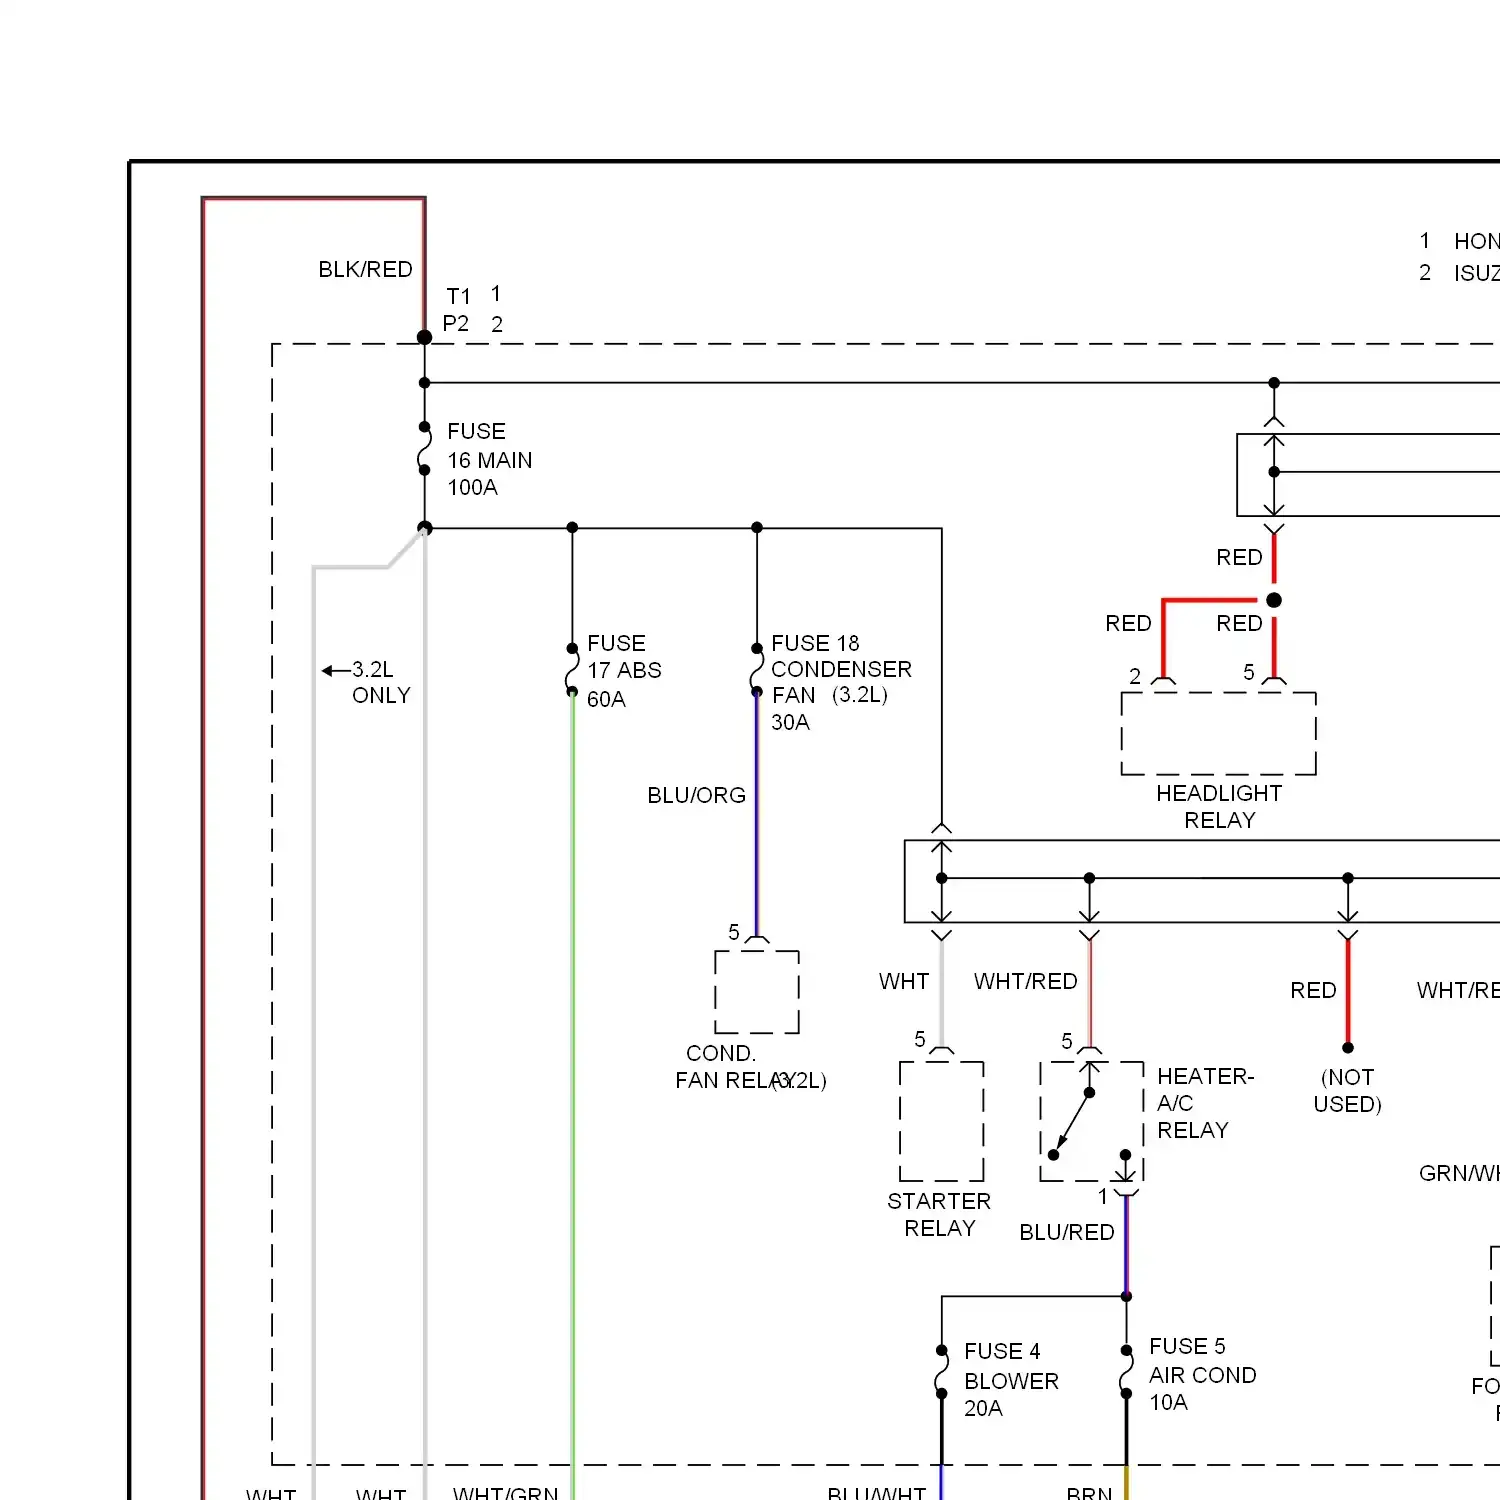Image resolution: width=1500 pixels, height=1500 pixels.
Task: Click the FUSE 4 BLOWER 20A label
Action: pyautogui.click(x=1011, y=1380)
